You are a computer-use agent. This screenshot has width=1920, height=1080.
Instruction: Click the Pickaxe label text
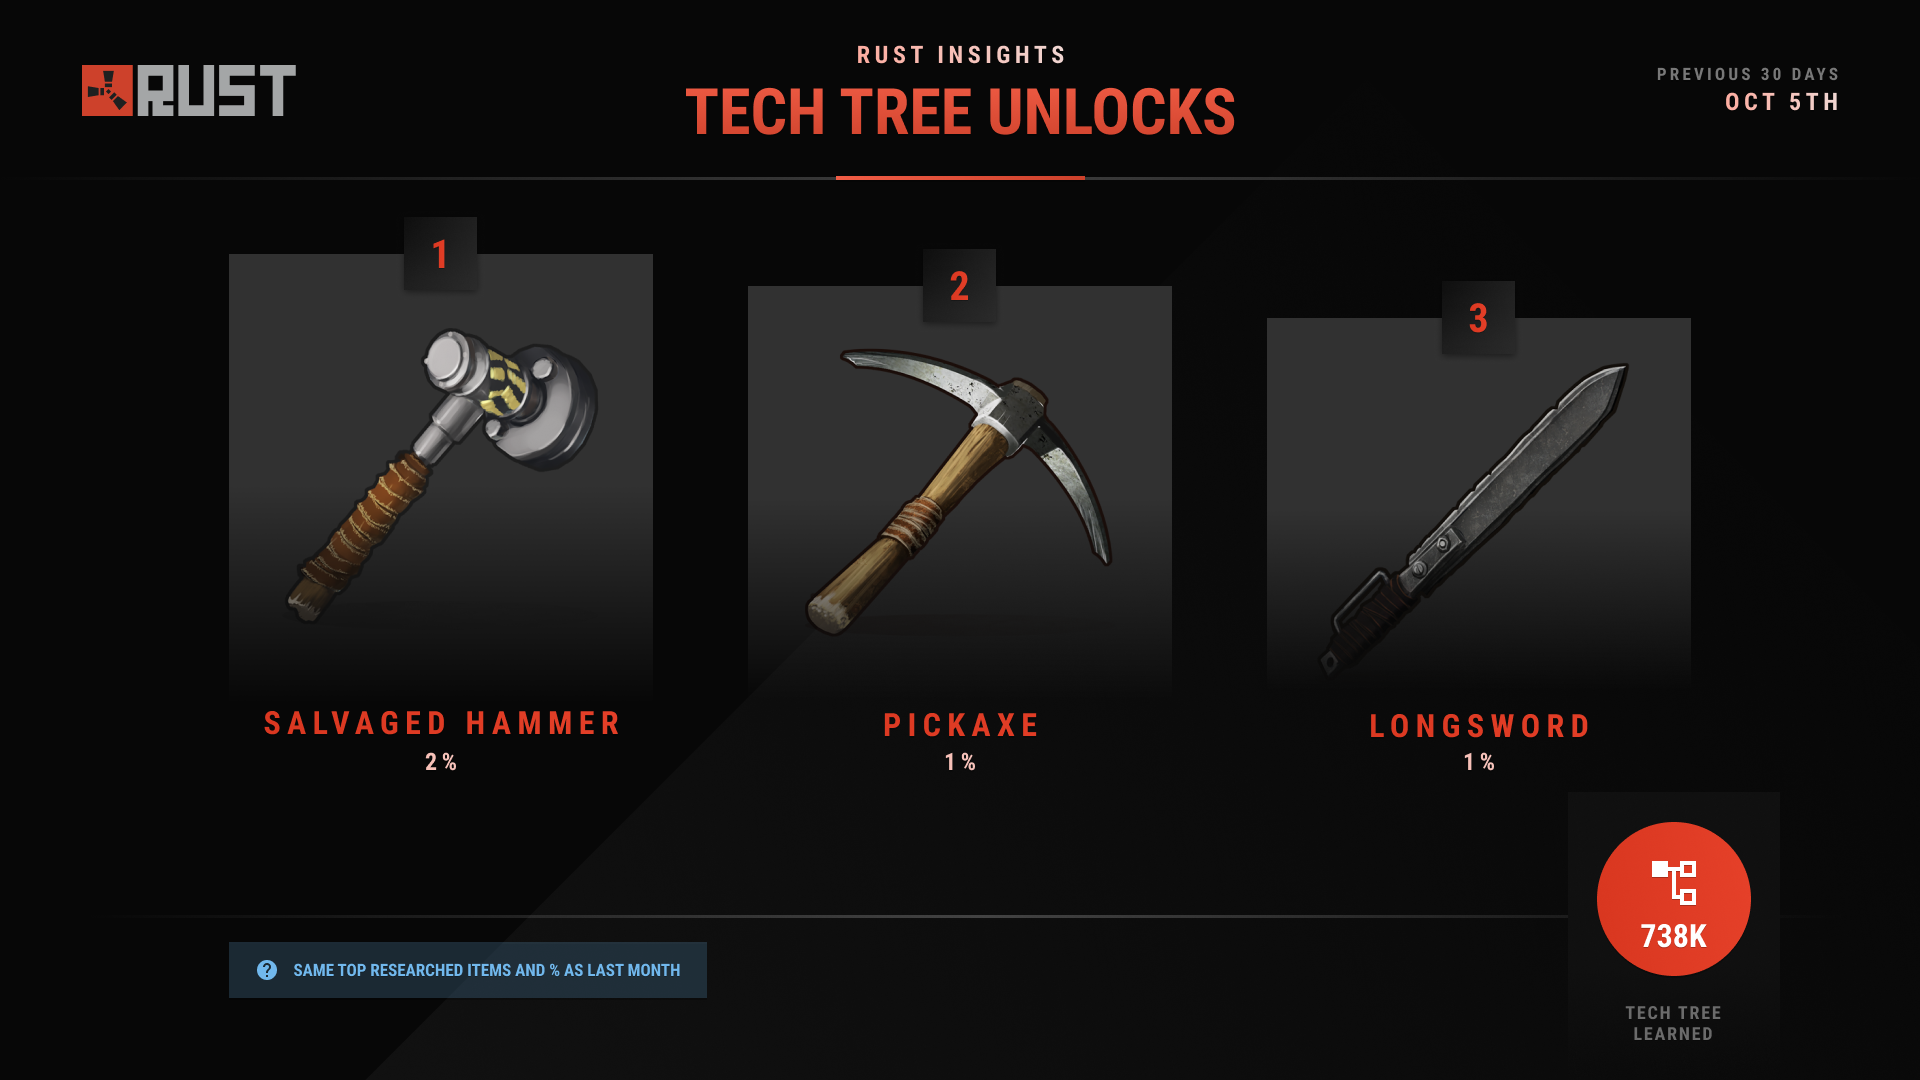click(x=961, y=725)
